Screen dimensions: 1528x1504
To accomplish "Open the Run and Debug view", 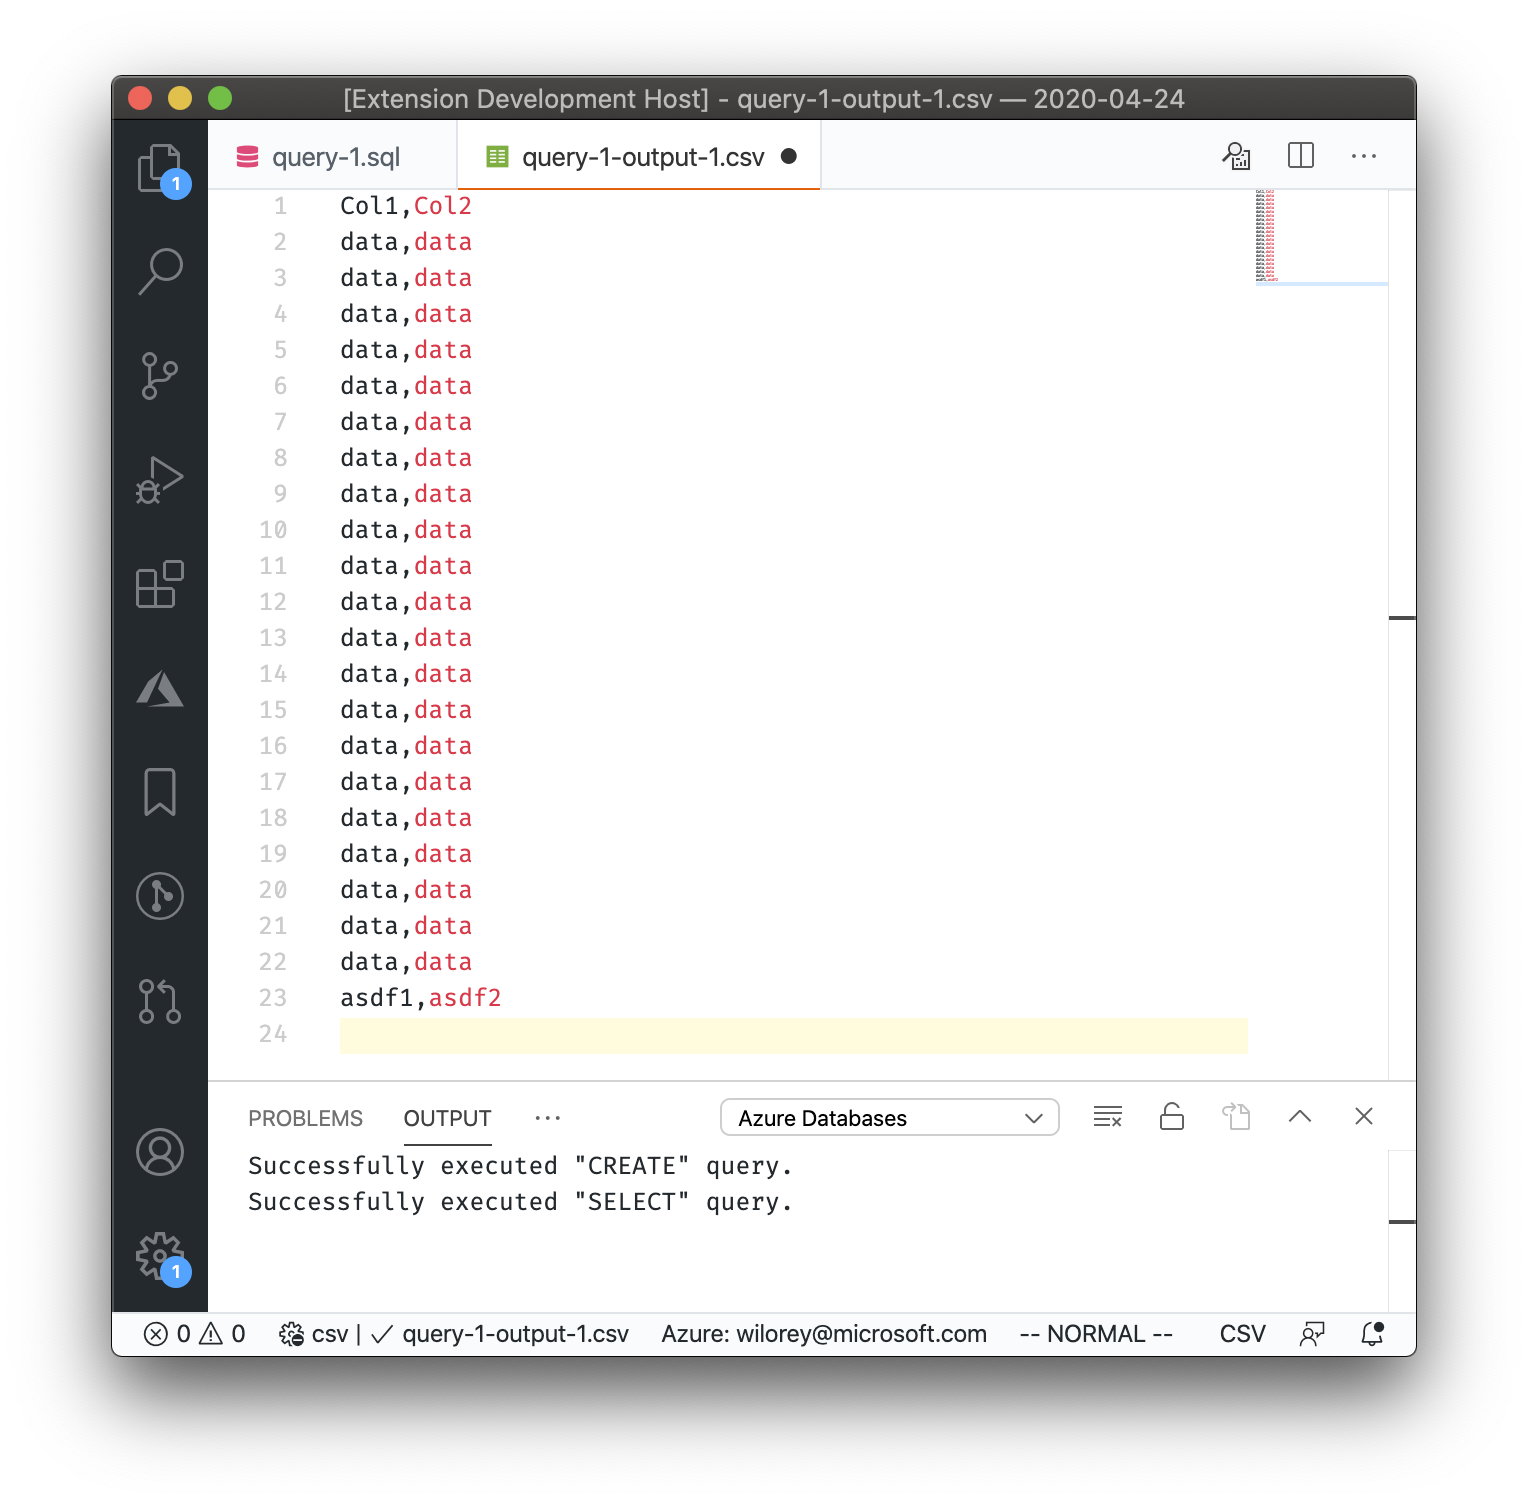I will tap(160, 480).
